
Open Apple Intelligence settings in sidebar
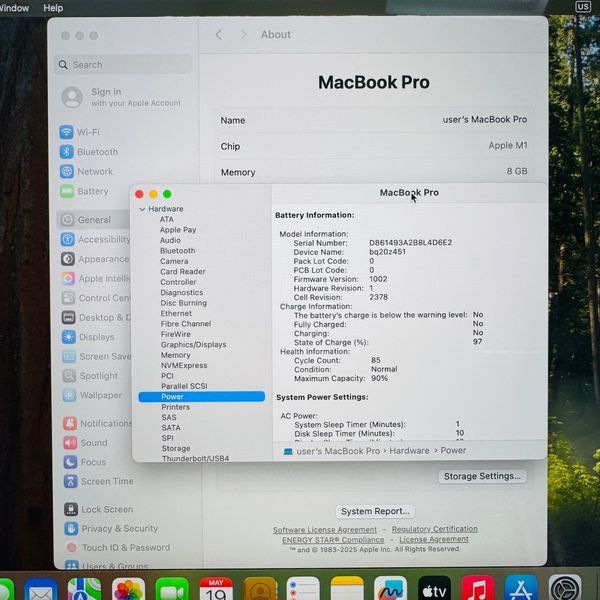(x=96, y=278)
